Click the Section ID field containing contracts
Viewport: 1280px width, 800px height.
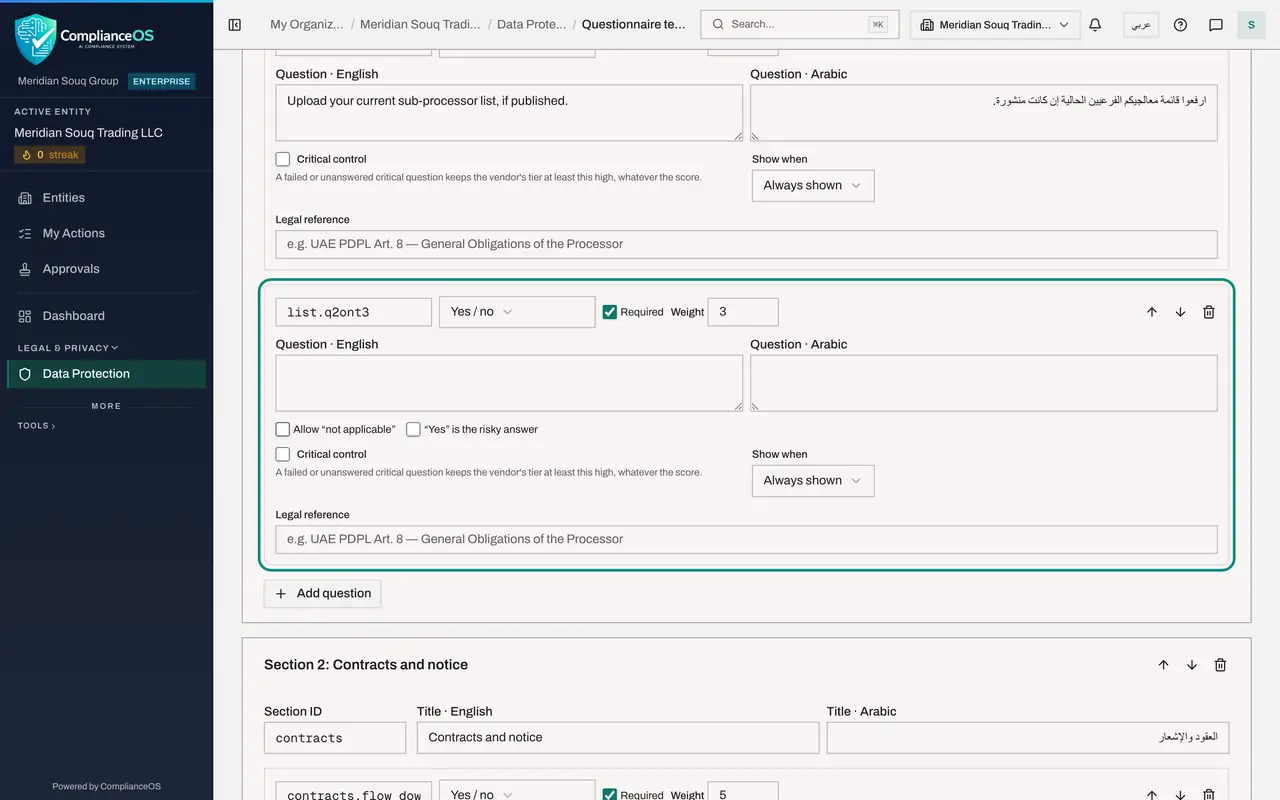pyautogui.click(x=335, y=738)
